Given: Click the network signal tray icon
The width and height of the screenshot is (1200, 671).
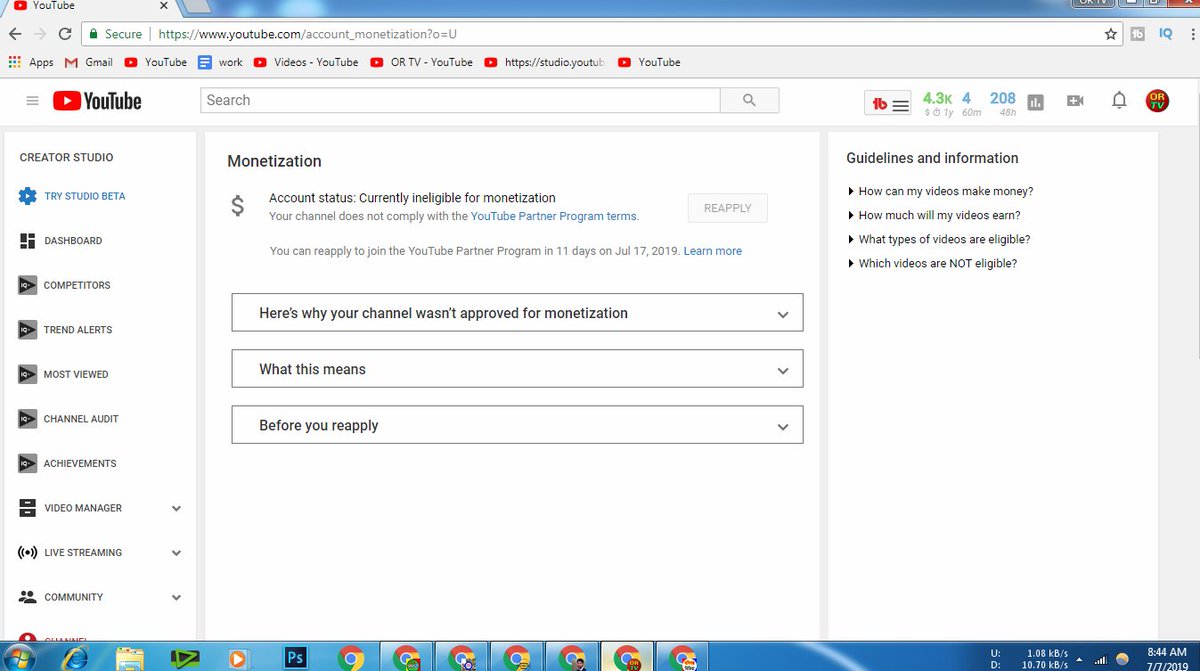Looking at the screenshot, I should coord(1102,659).
